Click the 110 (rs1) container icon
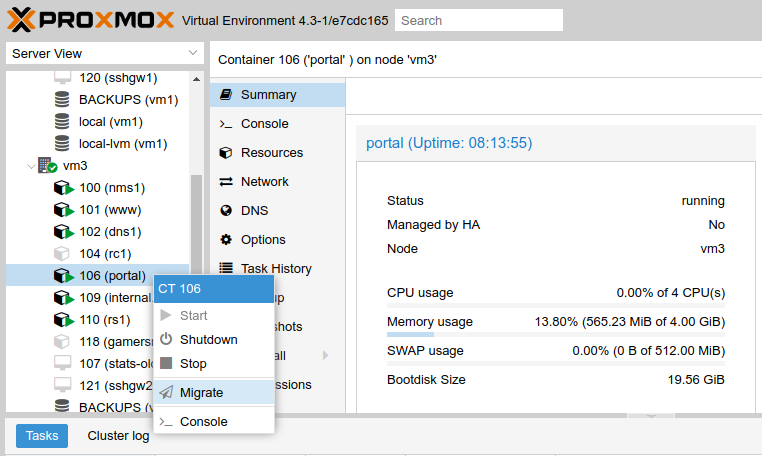The image size is (762, 456). click(63, 319)
